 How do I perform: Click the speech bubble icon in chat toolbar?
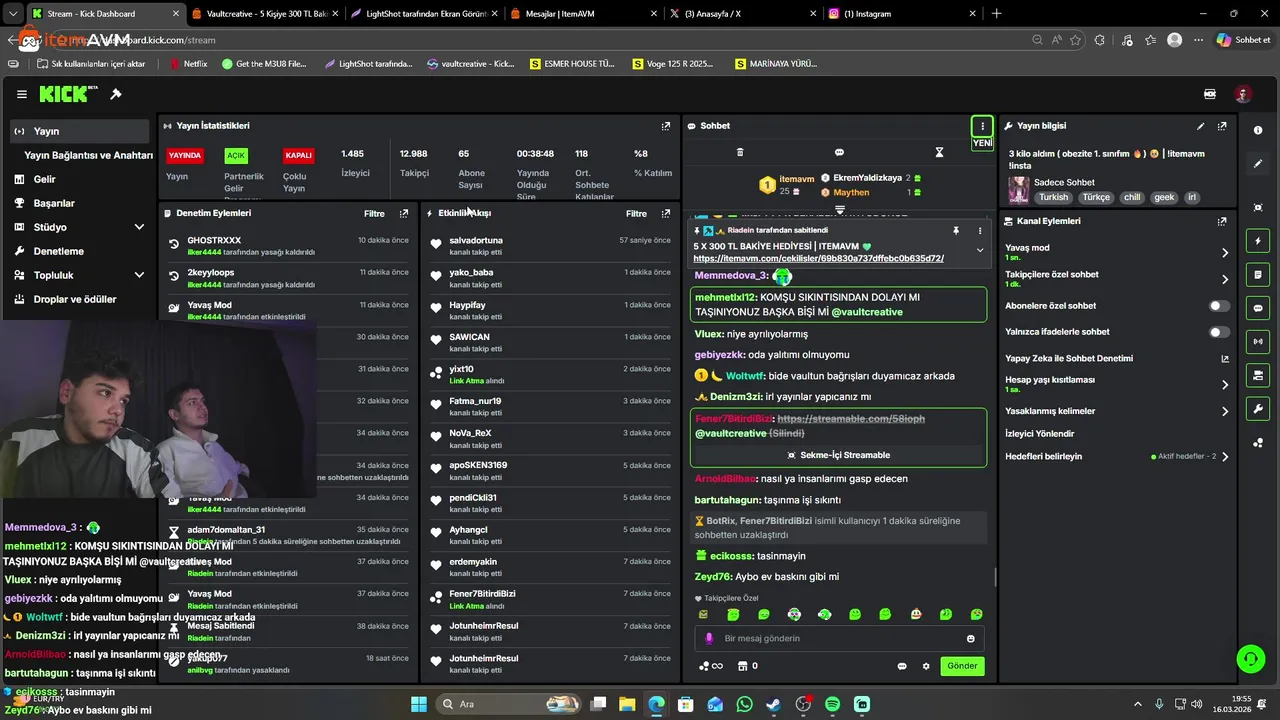(x=839, y=152)
